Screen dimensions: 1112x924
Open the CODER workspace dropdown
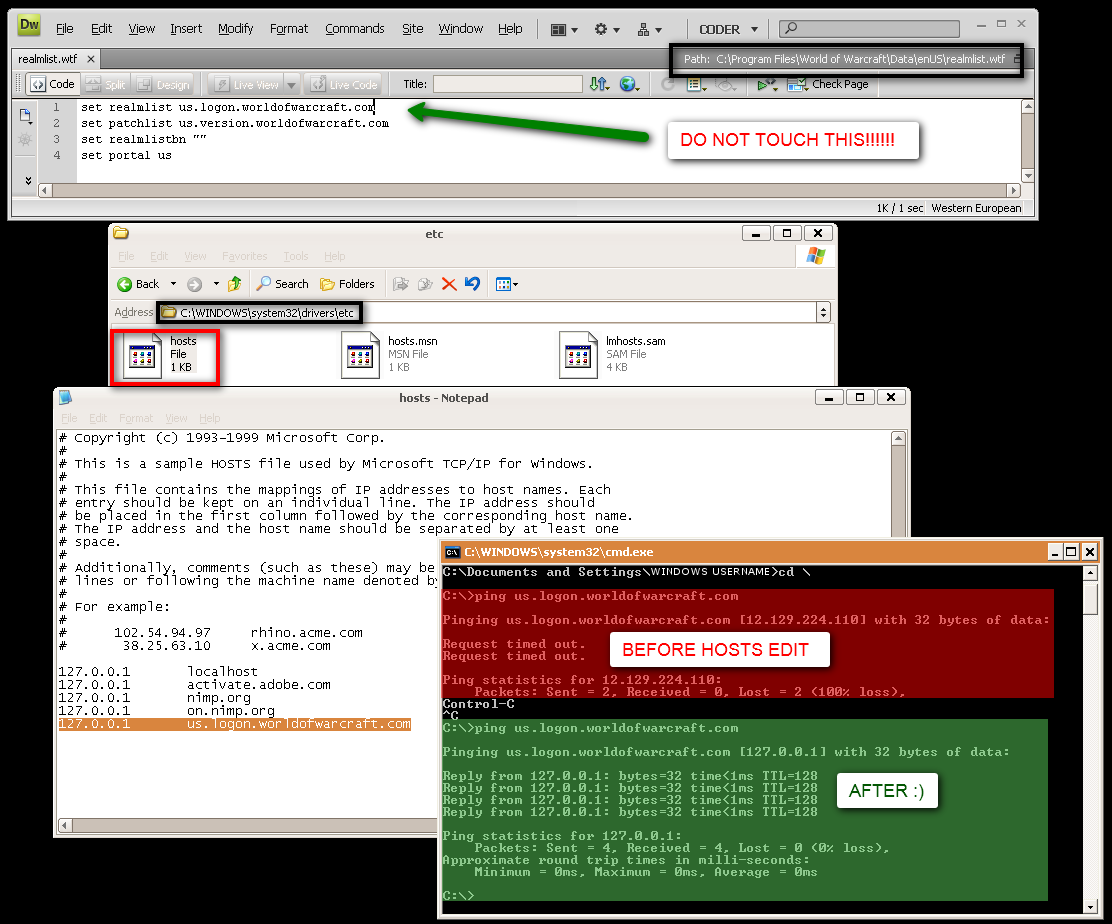pyautogui.click(x=728, y=29)
